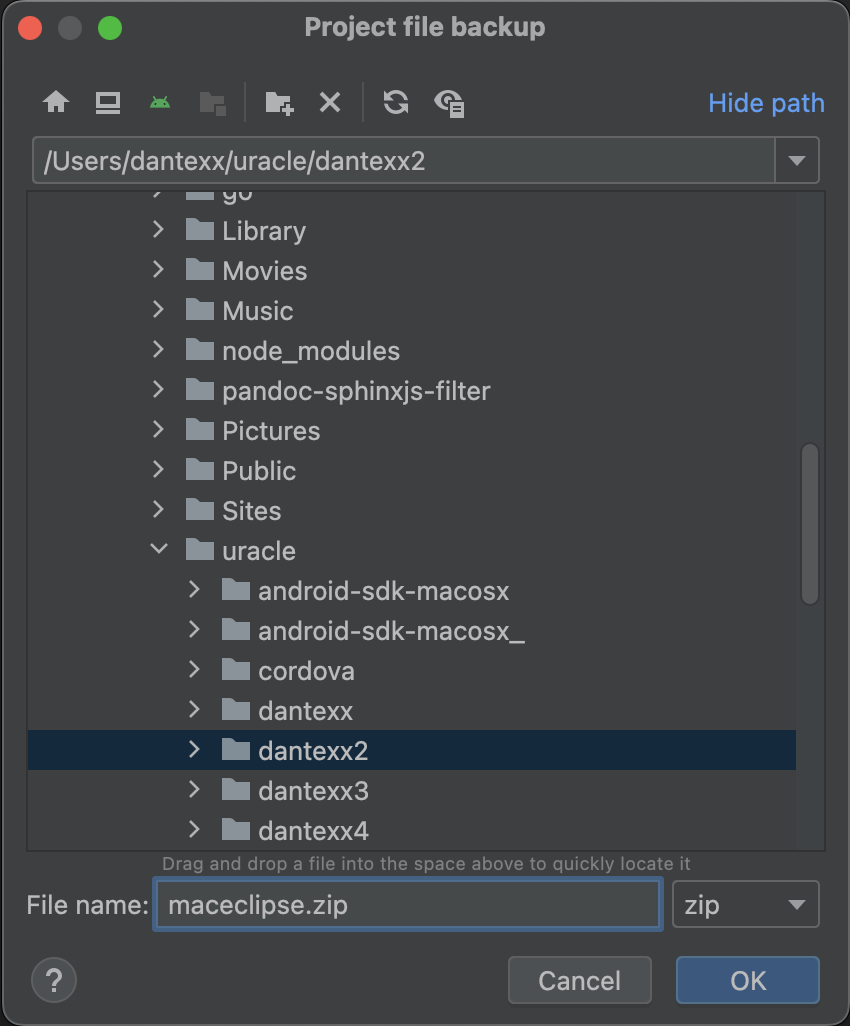The height and width of the screenshot is (1026, 850).
Task: Expand the dantexx2 folder
Action: (194, 750)
